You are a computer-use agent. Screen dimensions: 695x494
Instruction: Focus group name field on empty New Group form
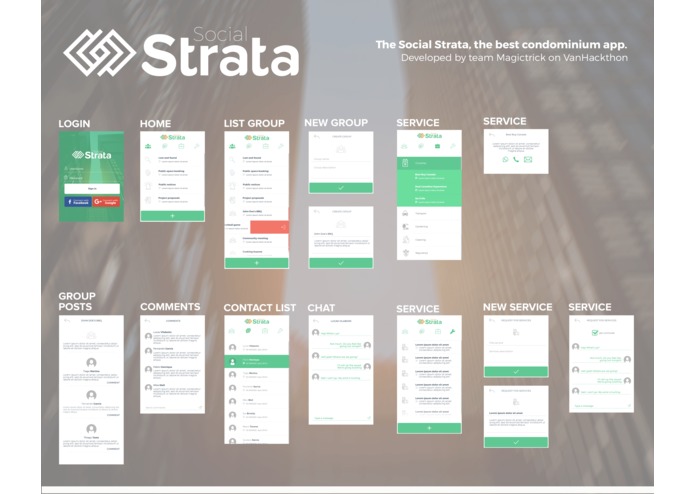[x=341, y=159]
